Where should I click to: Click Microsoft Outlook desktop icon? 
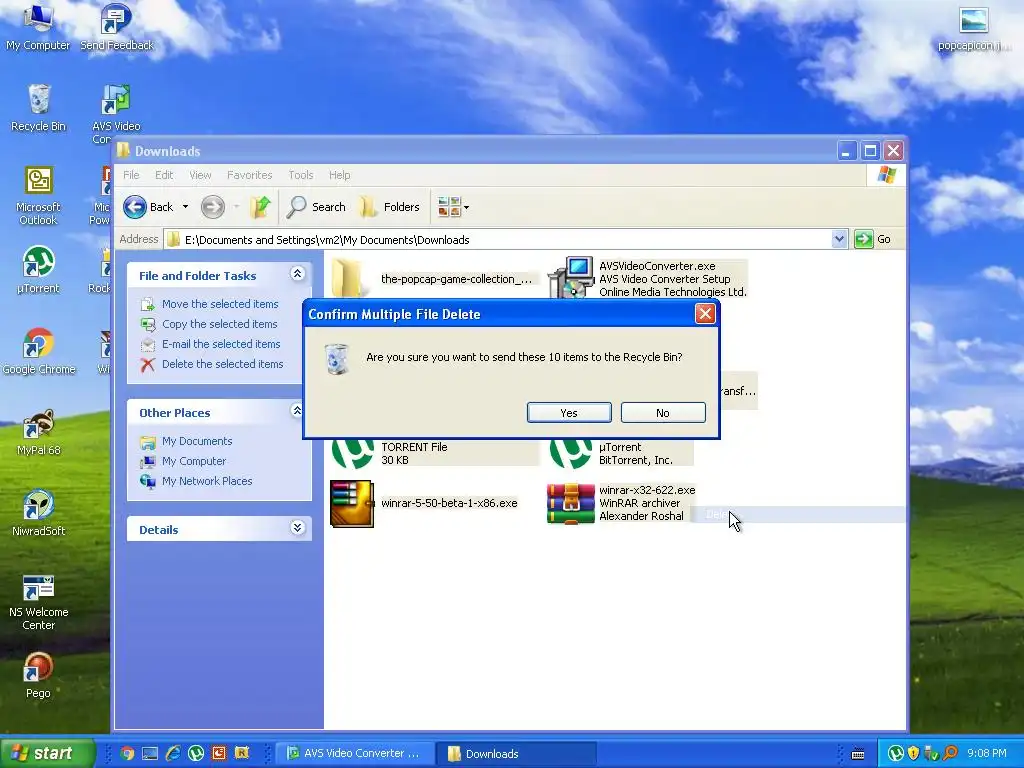39,196
